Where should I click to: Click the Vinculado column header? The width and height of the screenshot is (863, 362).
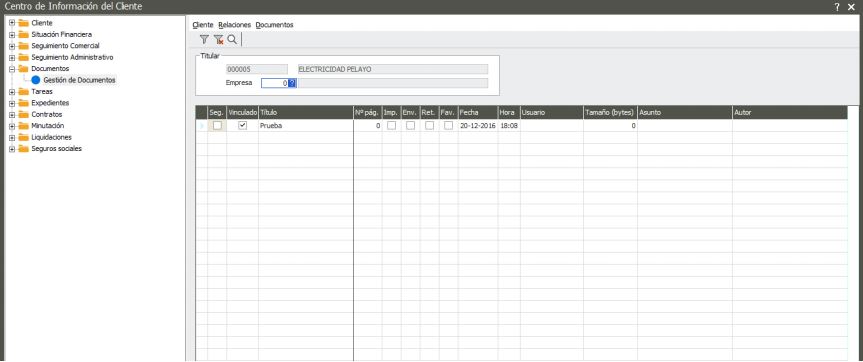242,112
